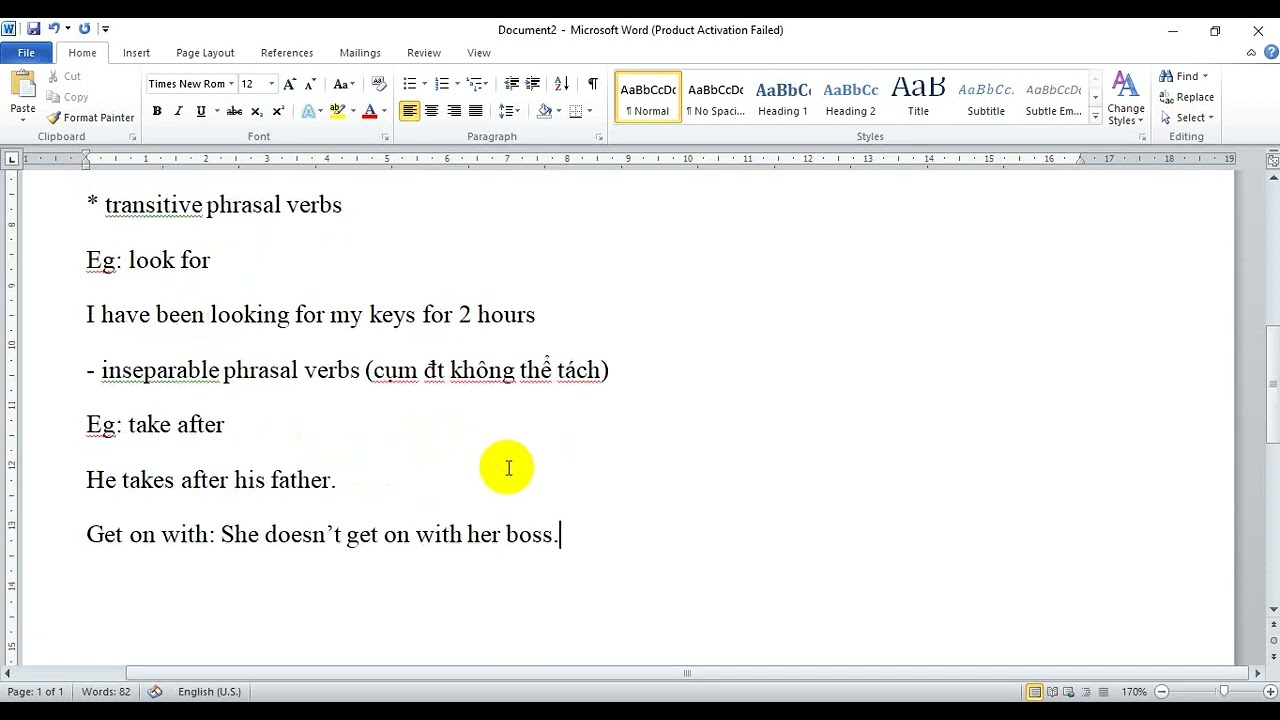This screenshot has width=1280, height=720.
Task: Click the Sort icon
Action: [562, 84]
